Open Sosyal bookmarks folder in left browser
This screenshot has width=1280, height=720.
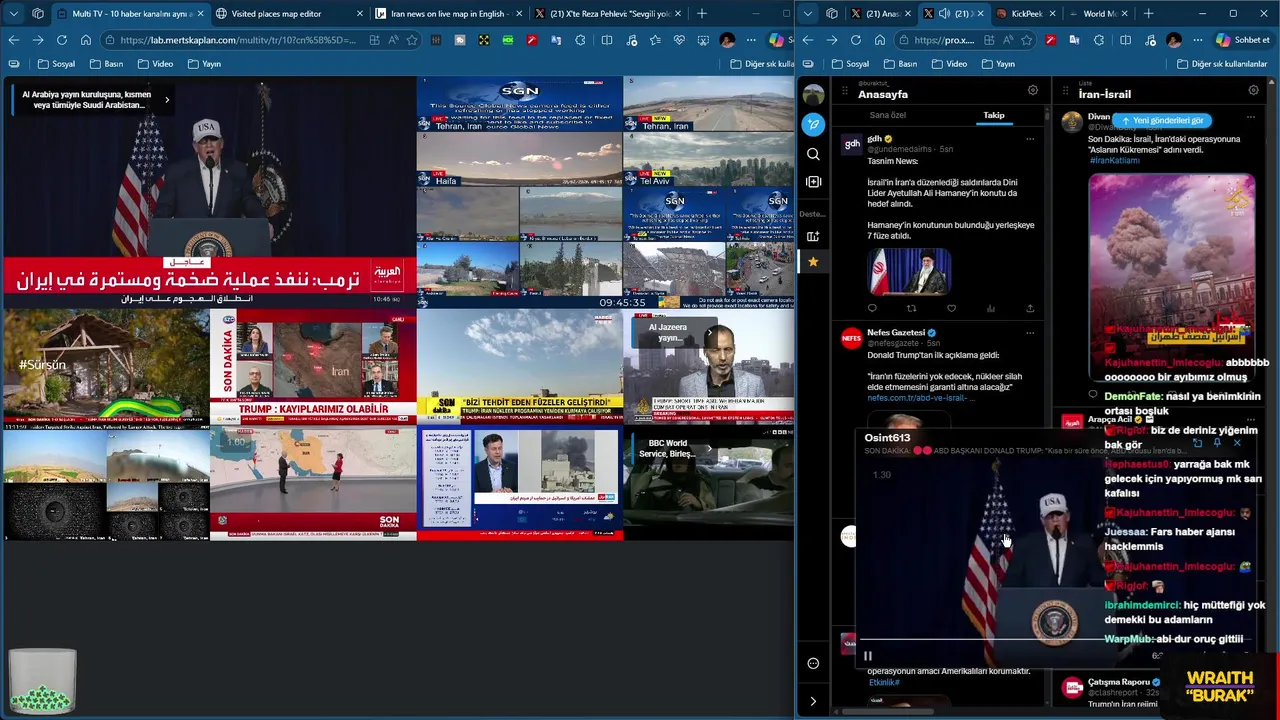click(x=56, y=64)
